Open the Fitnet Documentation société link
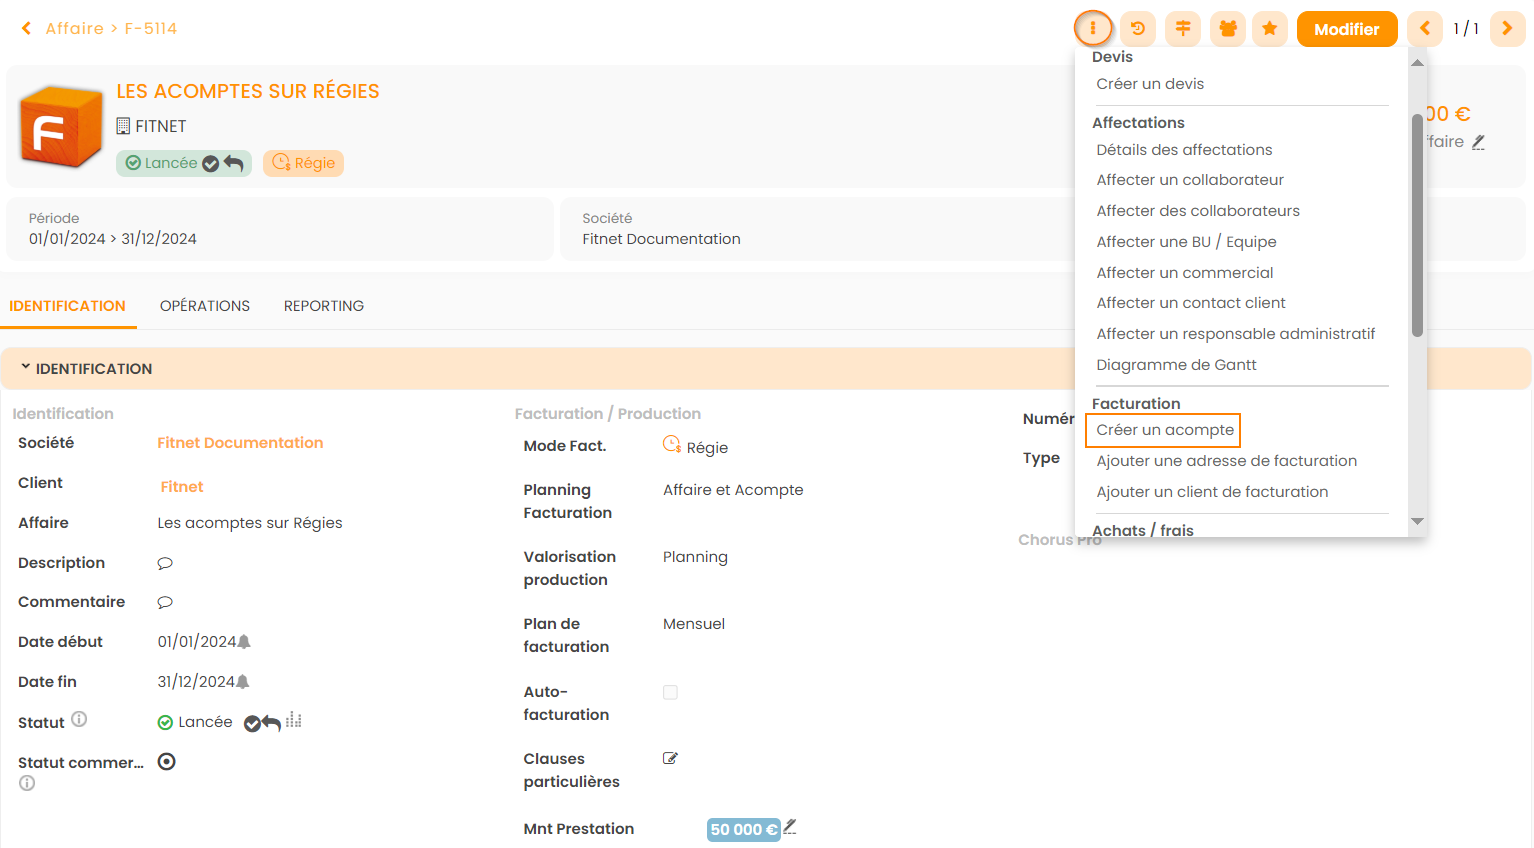 coord(240,443)
